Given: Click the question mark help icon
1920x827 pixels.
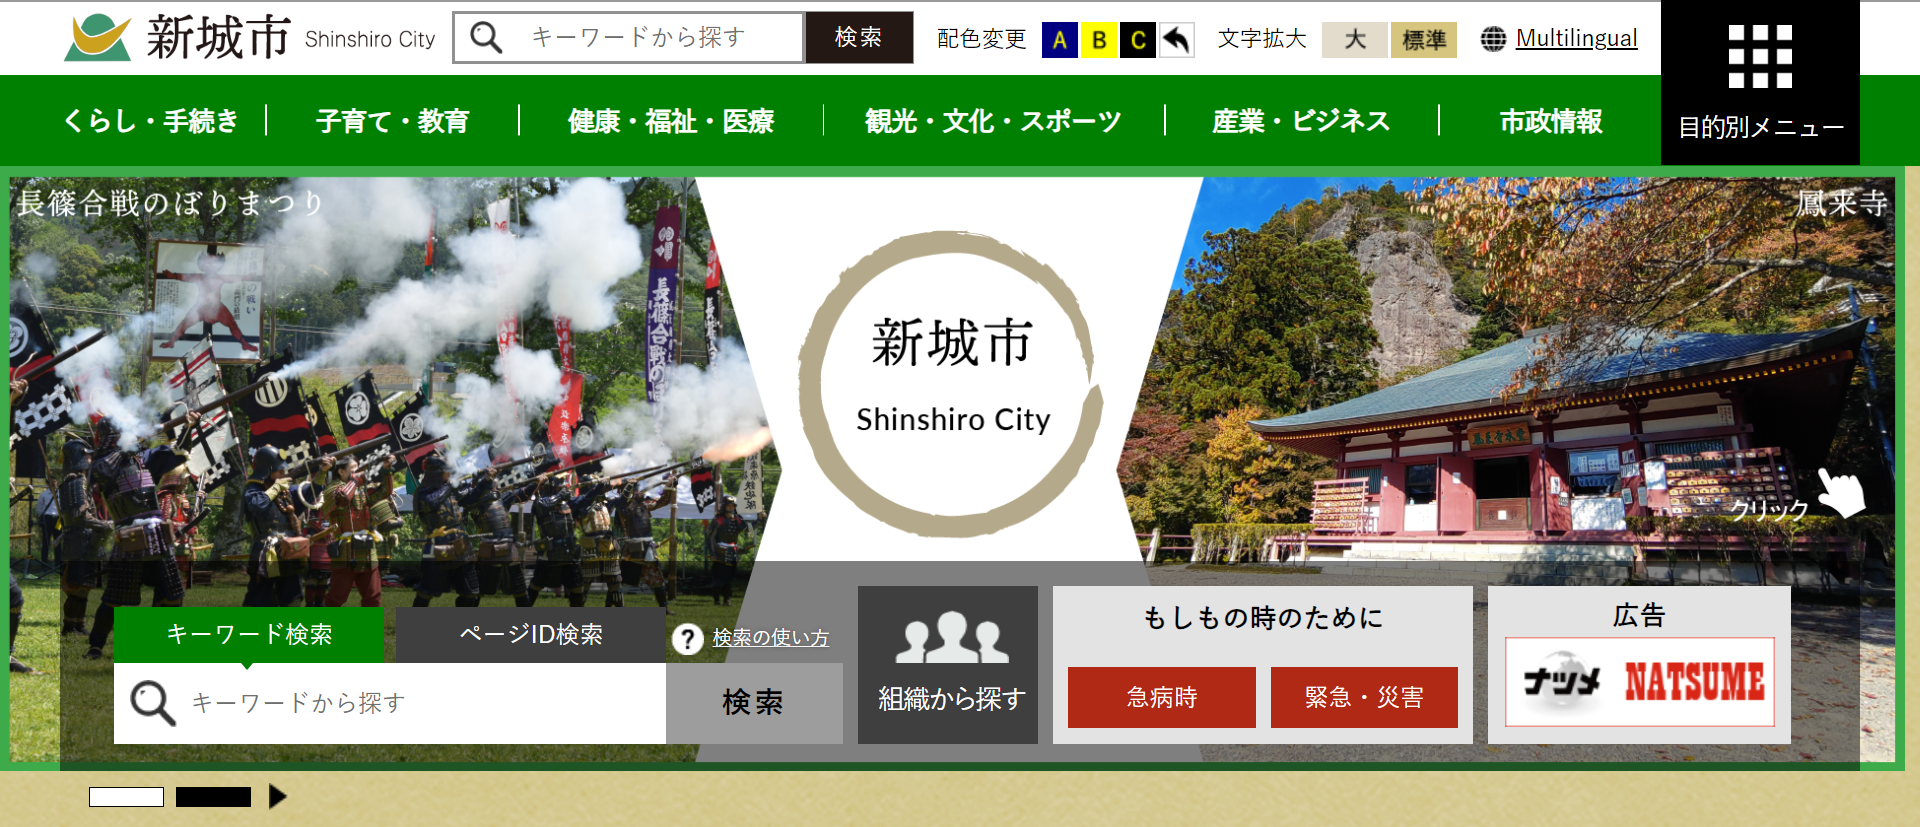Looking at the screenshot, I should point(687,638).
